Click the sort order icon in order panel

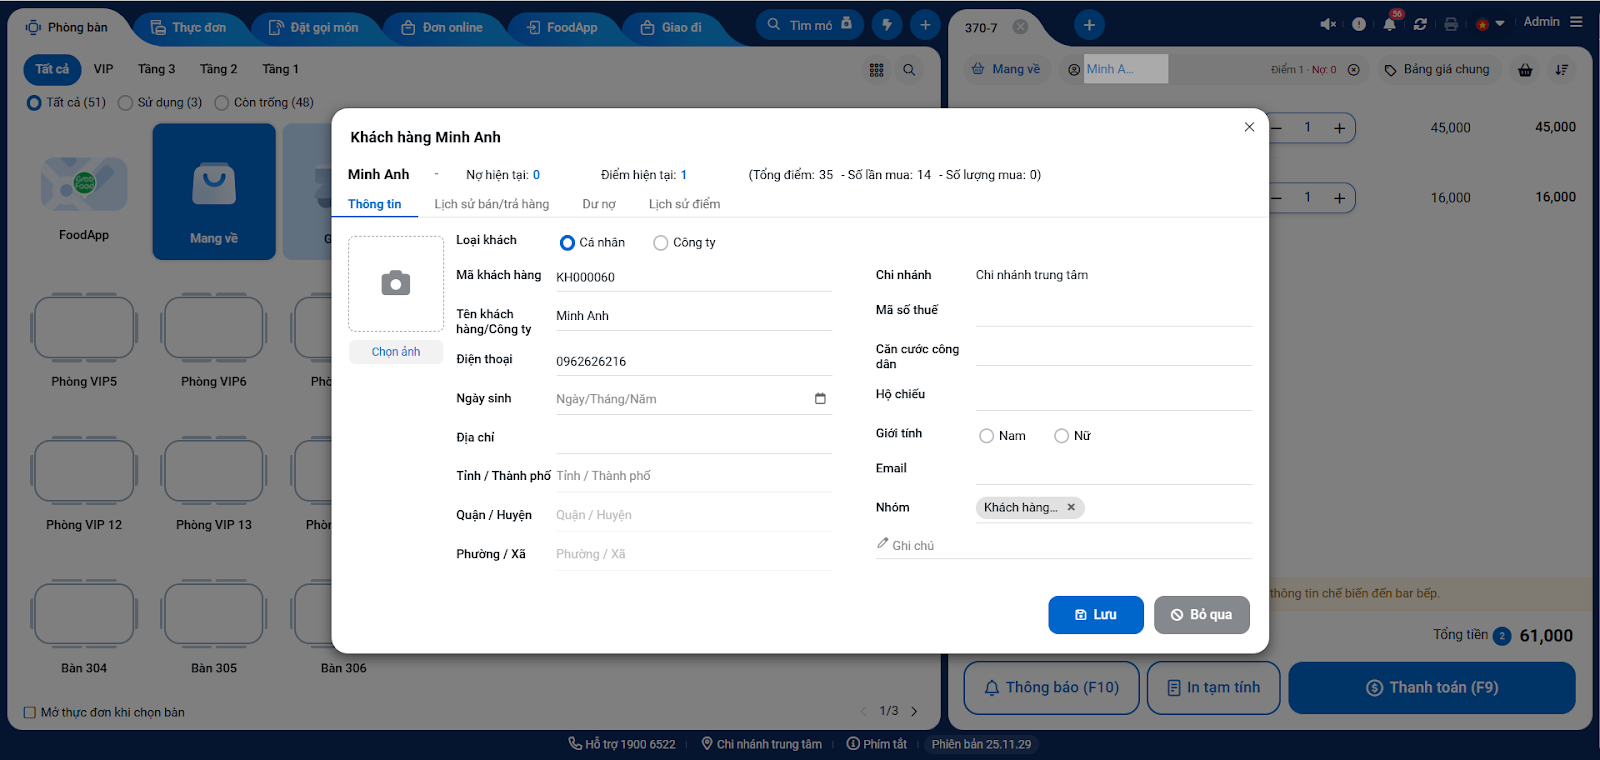(1561, 70)
